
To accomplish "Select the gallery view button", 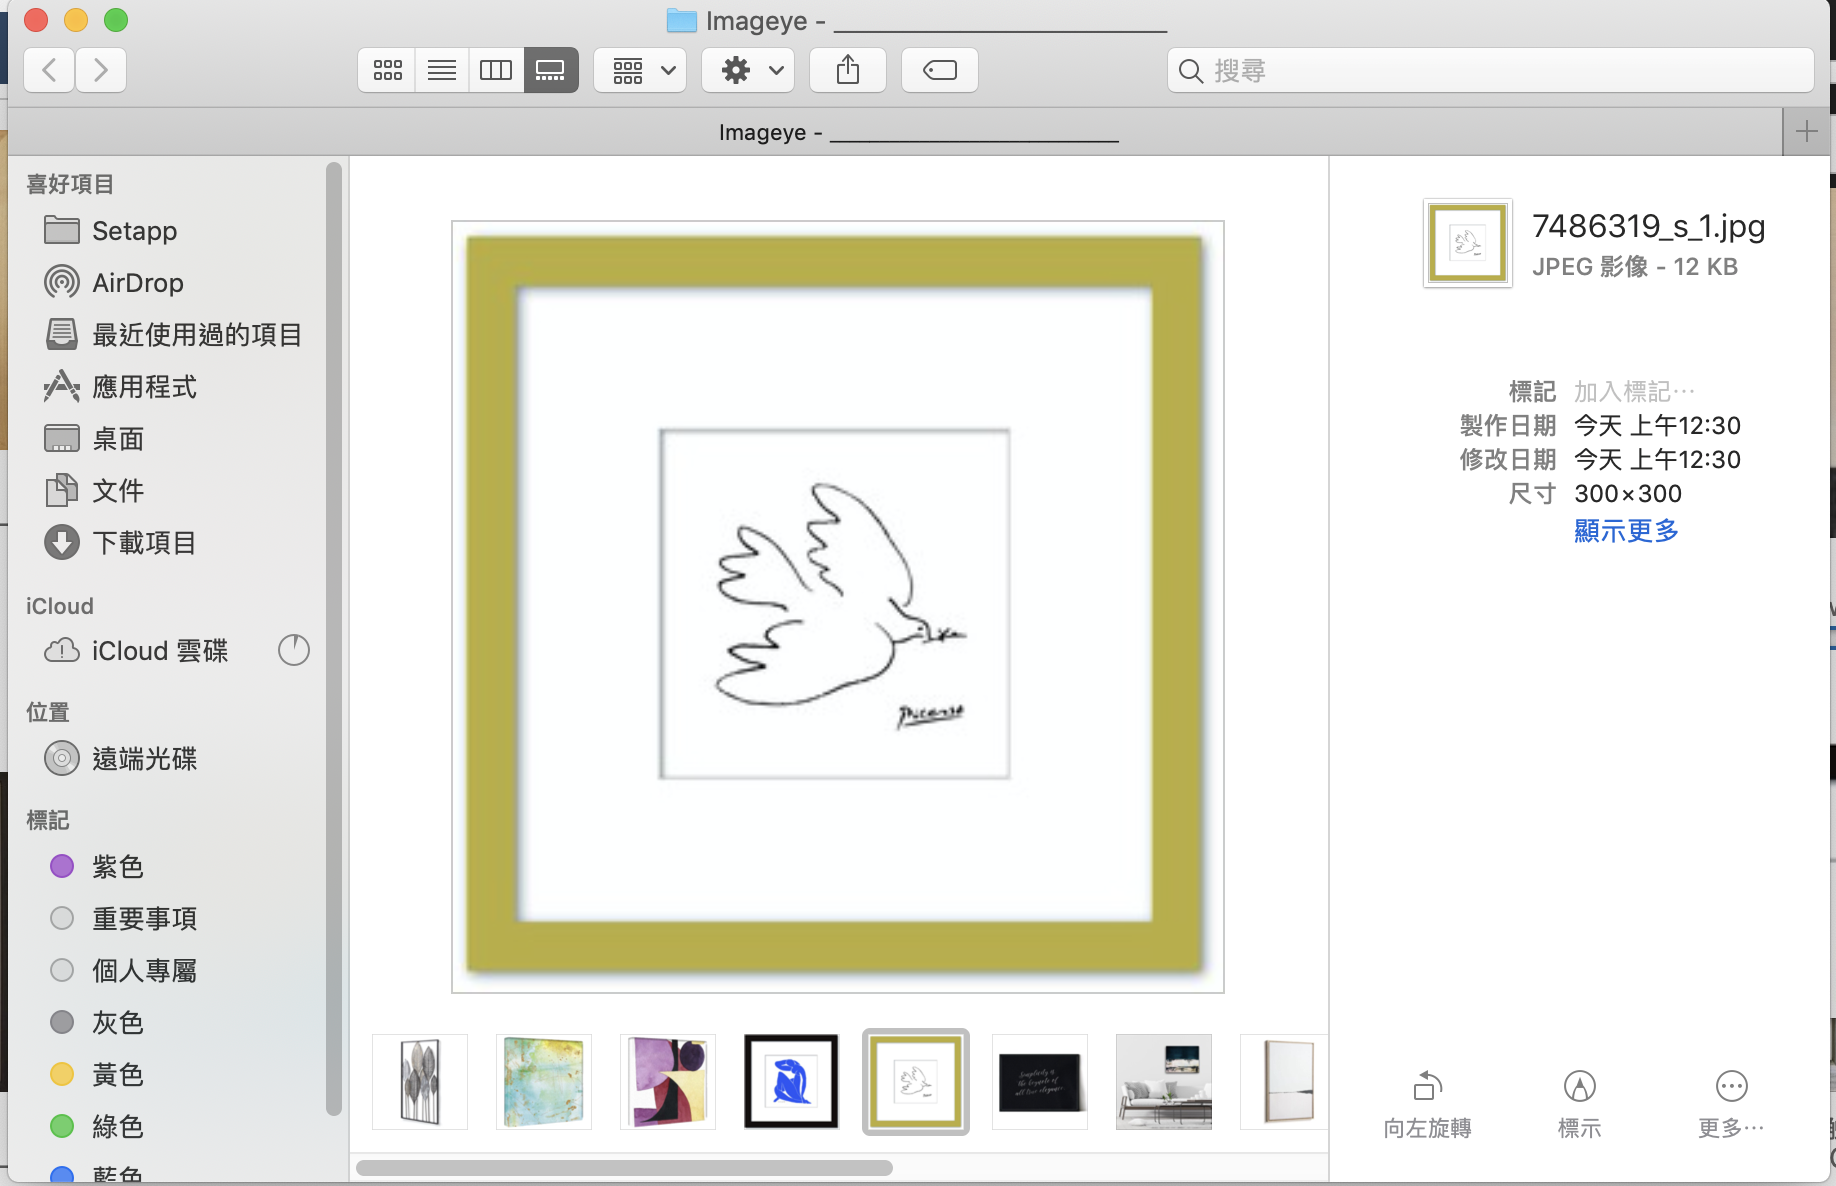I will 551,70.
